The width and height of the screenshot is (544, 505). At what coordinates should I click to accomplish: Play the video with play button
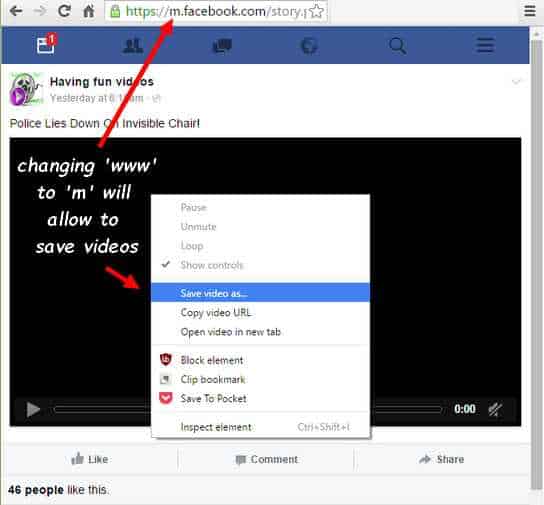pos(33,409)
